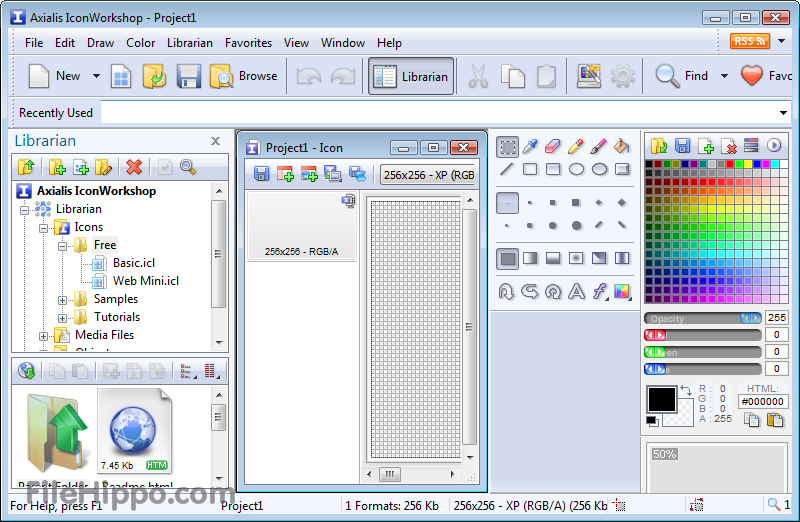Click the new folder icon in Librarian toolbar
Viewport: 800px width, 522px height.
(57, 166)
